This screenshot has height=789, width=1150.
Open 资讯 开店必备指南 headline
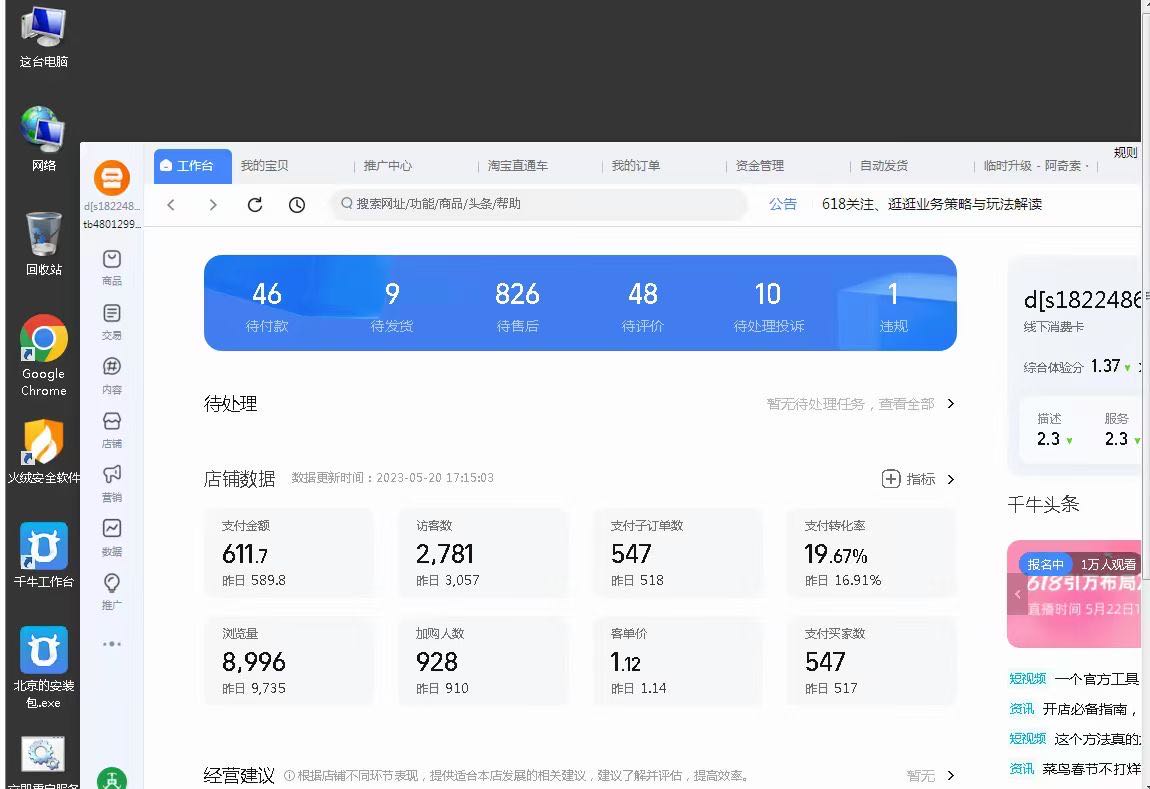(1074, 709)
